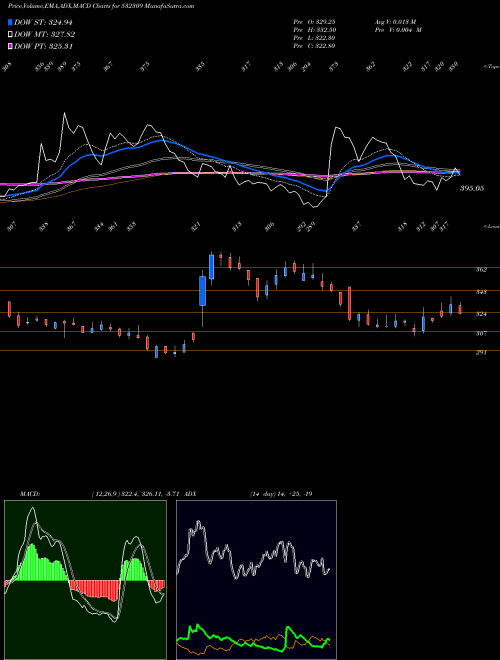
Task: Click the last red candlestick on the price chart
Action: 460,309
